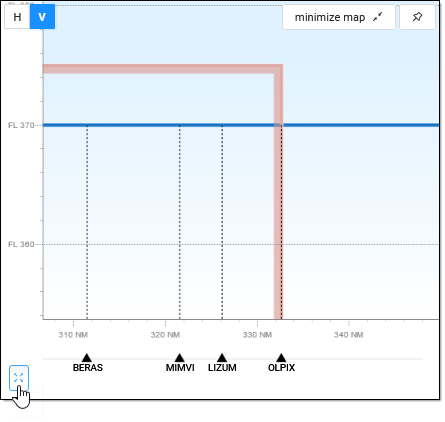Select the V vertical profile view
The image size is (445, 422).
tap(42, 17)
